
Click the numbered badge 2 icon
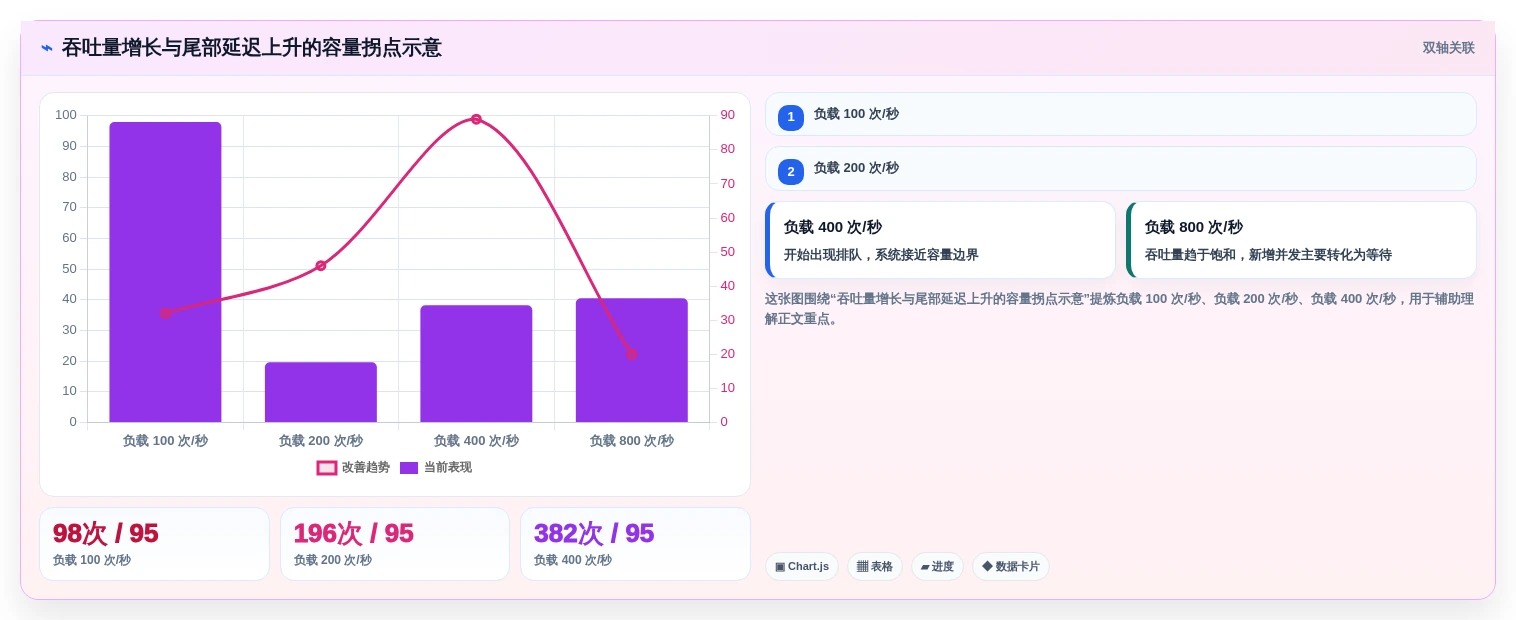(x=791, y=172)
